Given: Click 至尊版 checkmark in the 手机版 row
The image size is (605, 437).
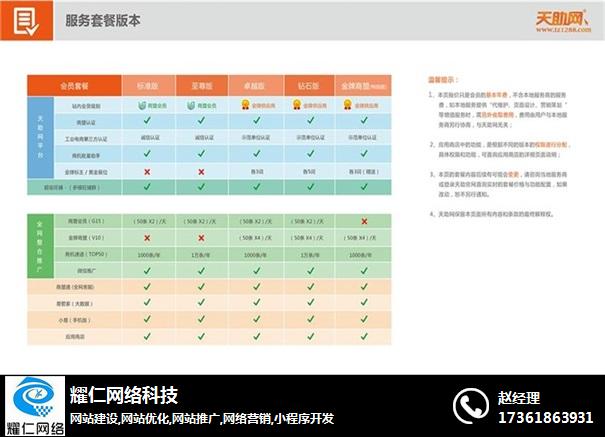Looking at the screenshot, I should pyautogui.click(x=201, y=319).
